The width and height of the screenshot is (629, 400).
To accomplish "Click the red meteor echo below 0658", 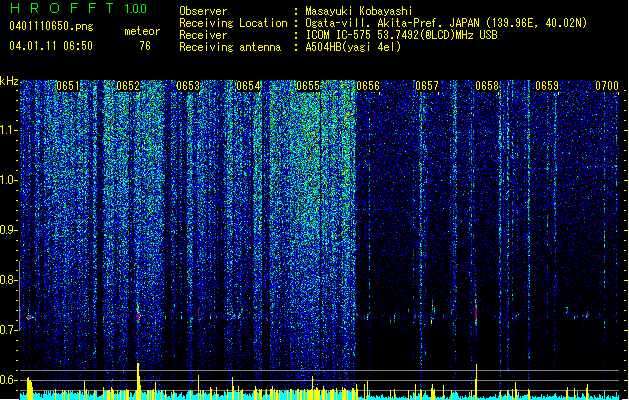I will pyautogui.click(x=476, y=313).
